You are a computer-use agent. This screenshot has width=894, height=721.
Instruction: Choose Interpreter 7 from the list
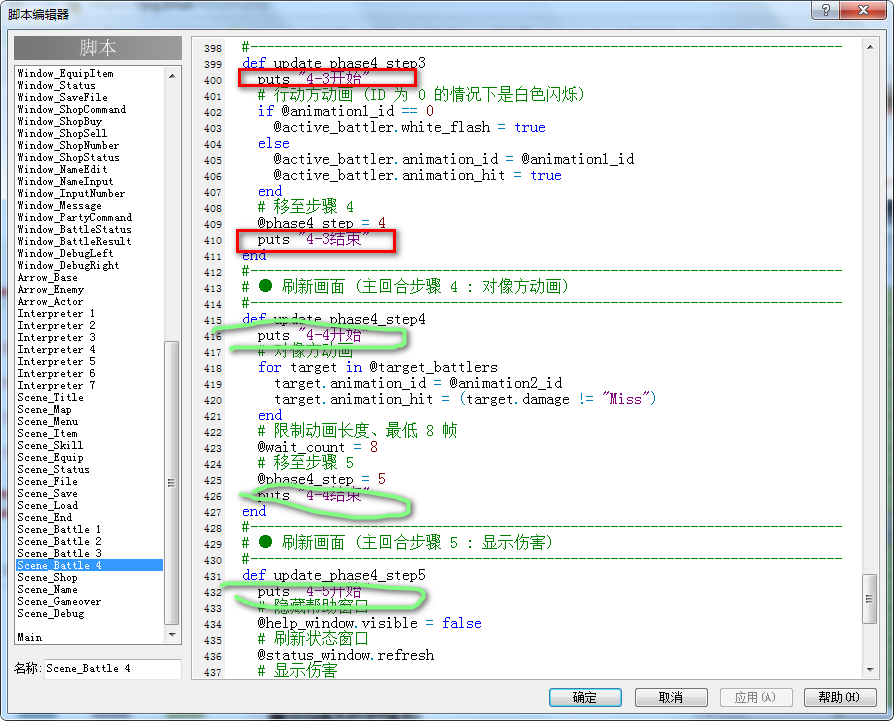[56, 385]
